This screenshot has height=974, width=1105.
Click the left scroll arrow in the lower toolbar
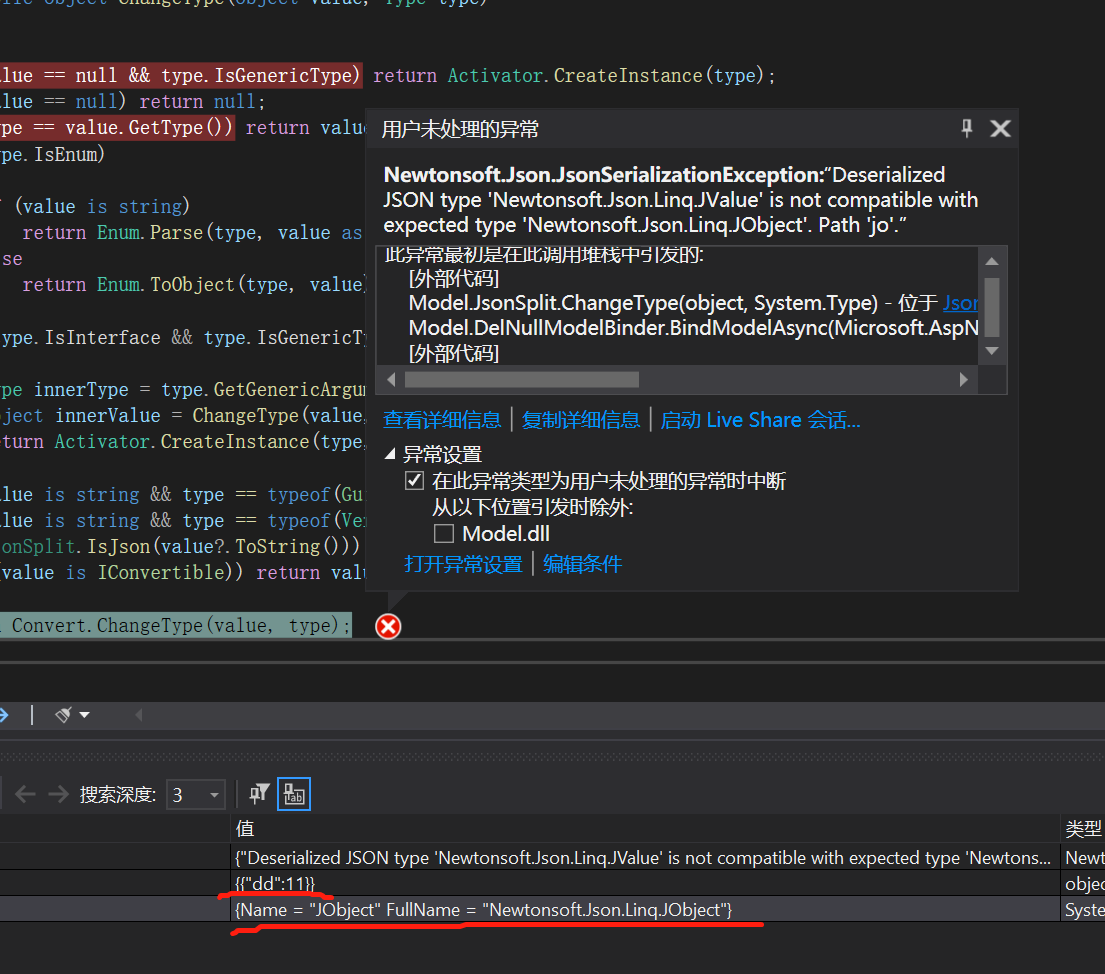pos(138,715)
